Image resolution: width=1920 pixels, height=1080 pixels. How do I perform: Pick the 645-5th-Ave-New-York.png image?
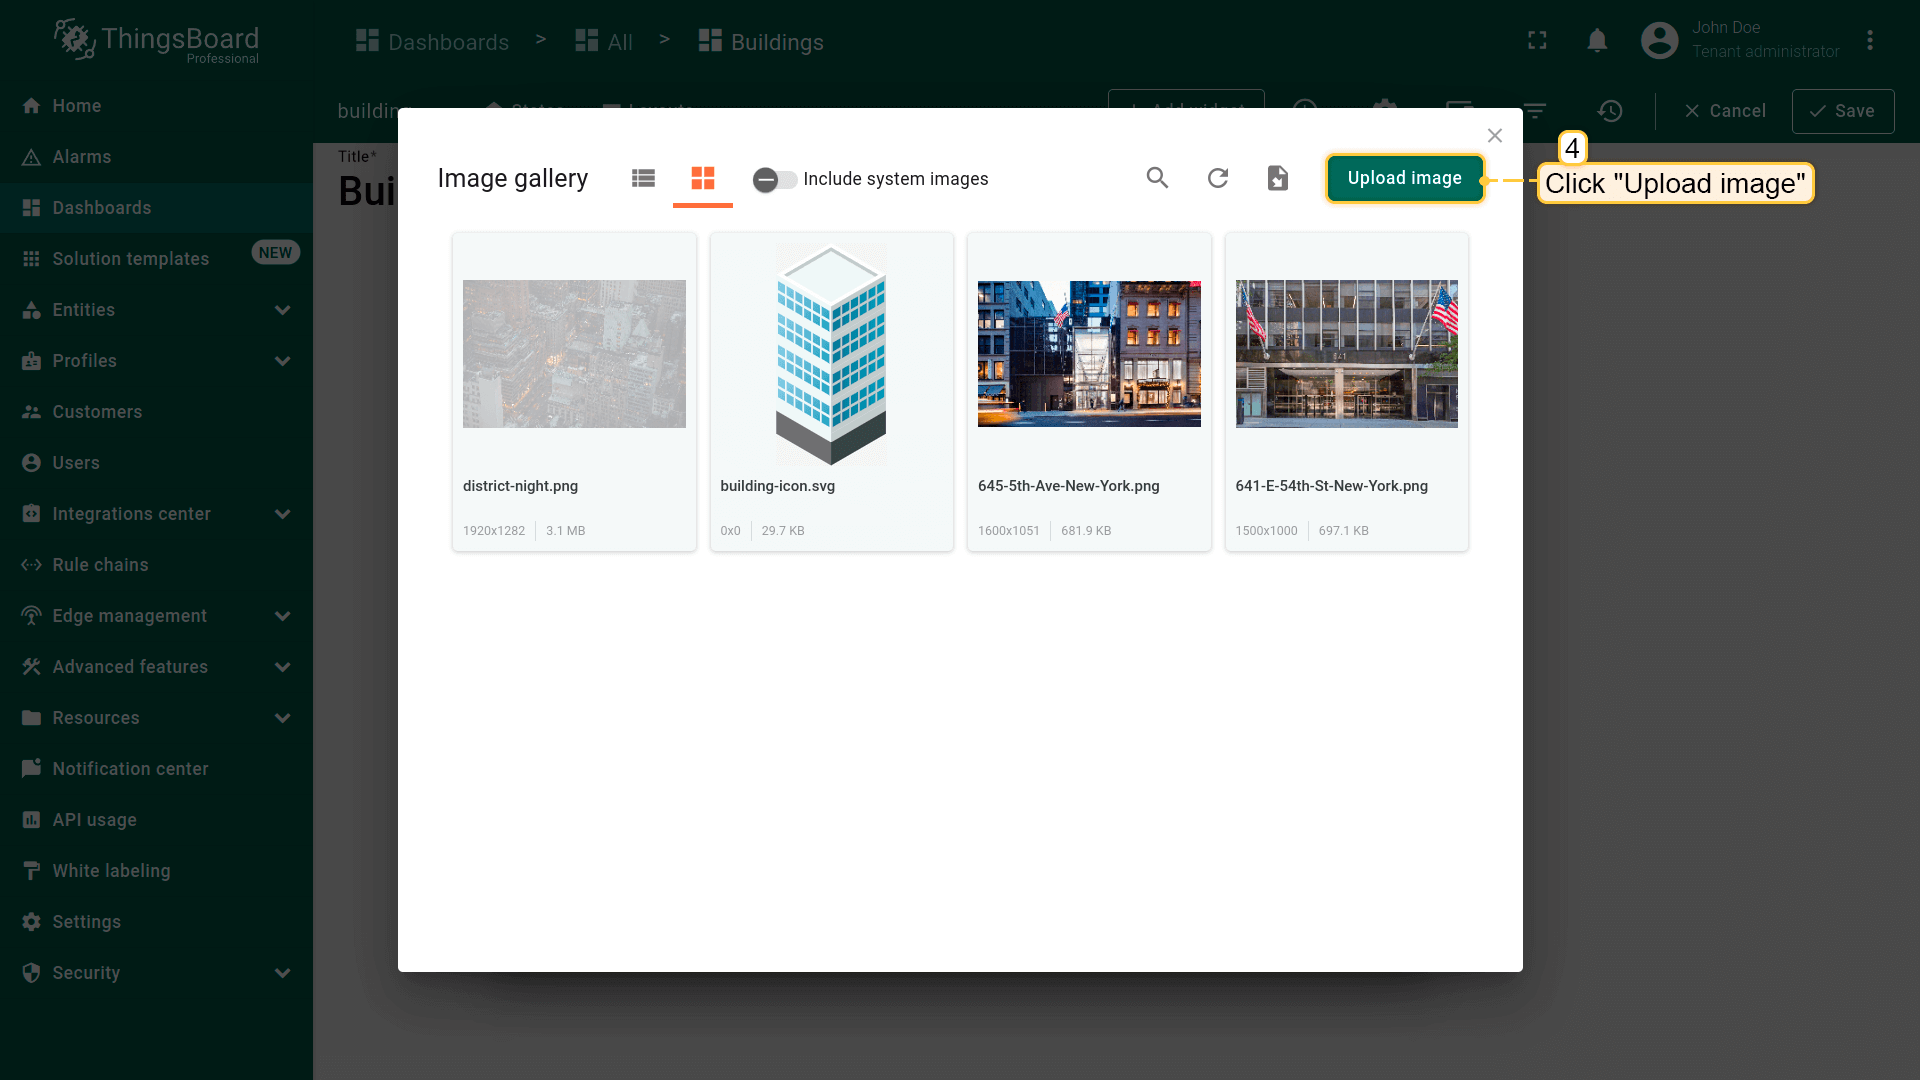[1089, 354]
